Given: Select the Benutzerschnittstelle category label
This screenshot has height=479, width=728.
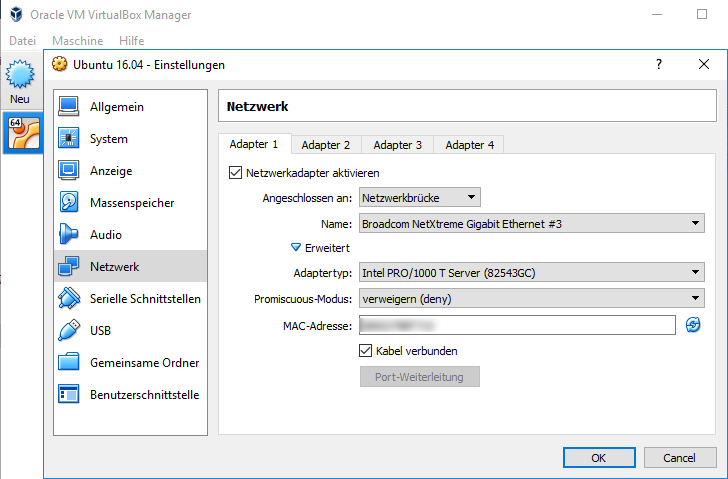Looking at the screenshot, I should 145,395.
